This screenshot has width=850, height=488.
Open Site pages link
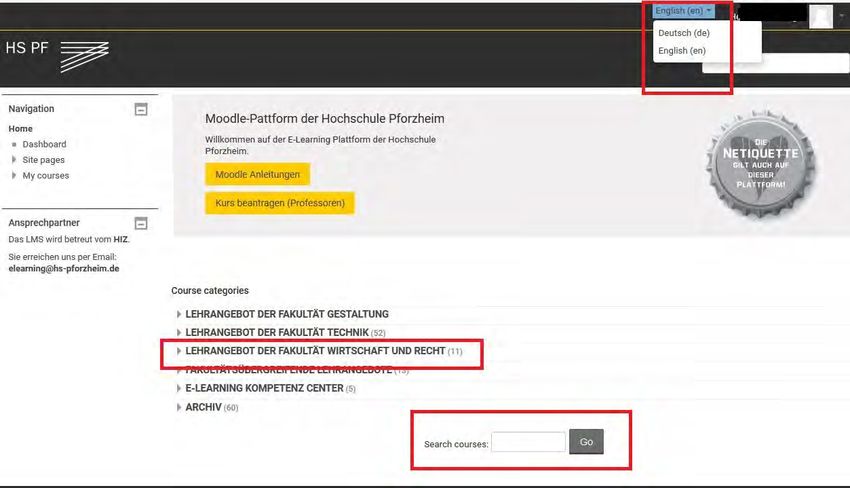43,160
